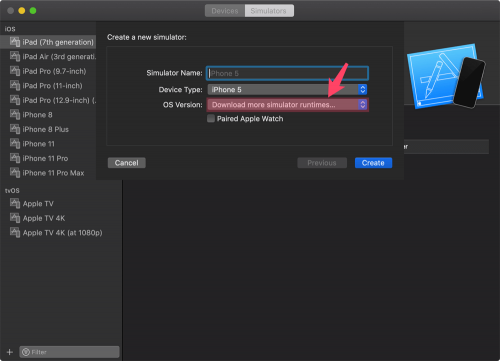Click the Device Type stepper arrows
Screen dimensions: 500x361
pos(362,89)
